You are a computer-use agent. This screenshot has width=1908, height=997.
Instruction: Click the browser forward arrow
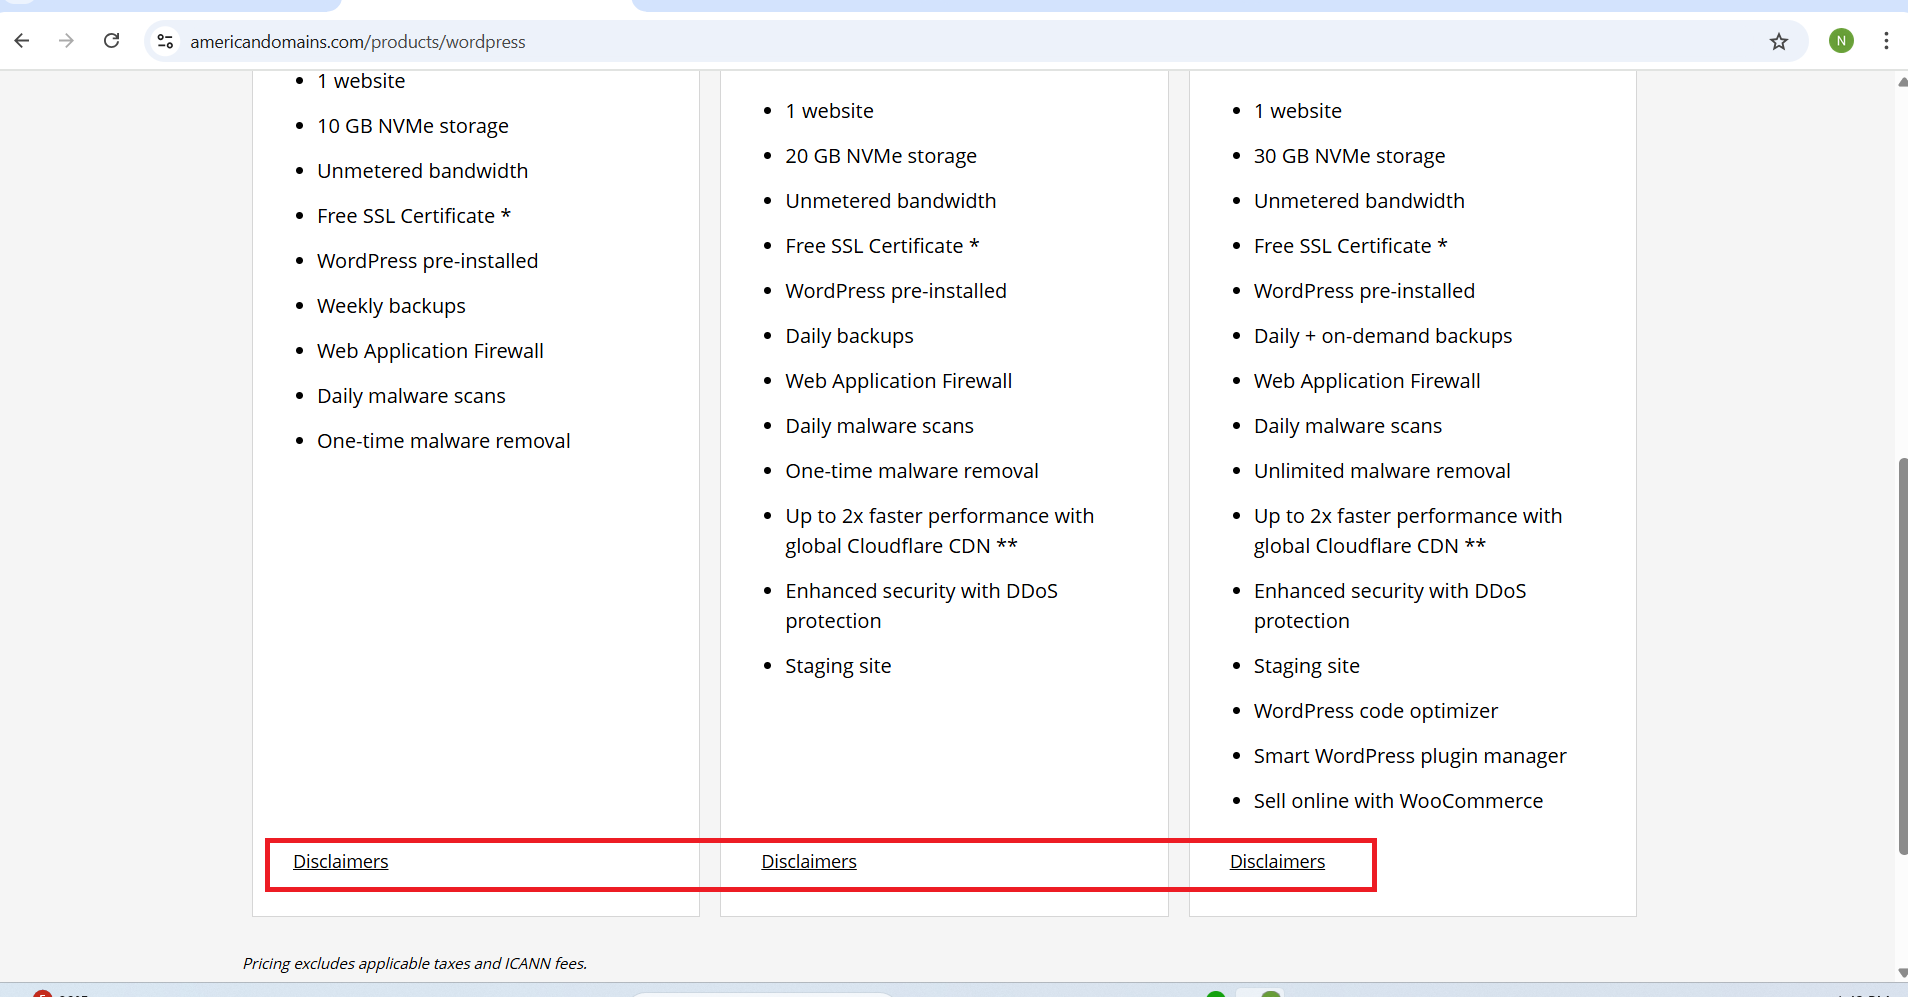tap(66, 41)
